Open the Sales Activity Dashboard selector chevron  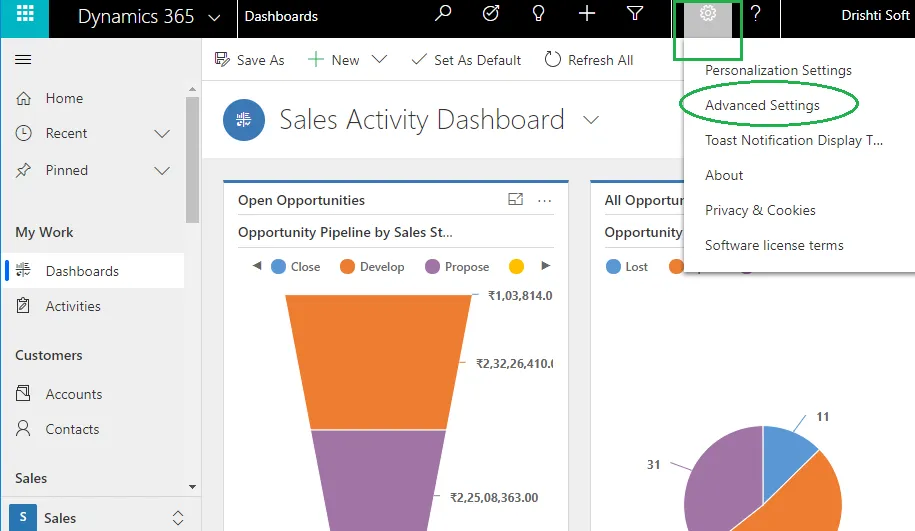coord(591,120)
